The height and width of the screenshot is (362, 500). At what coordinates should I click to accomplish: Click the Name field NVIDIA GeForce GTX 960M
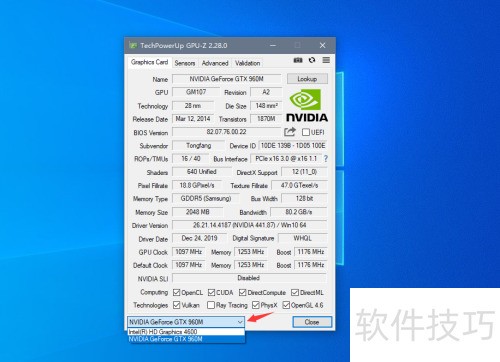pos(227,79)
